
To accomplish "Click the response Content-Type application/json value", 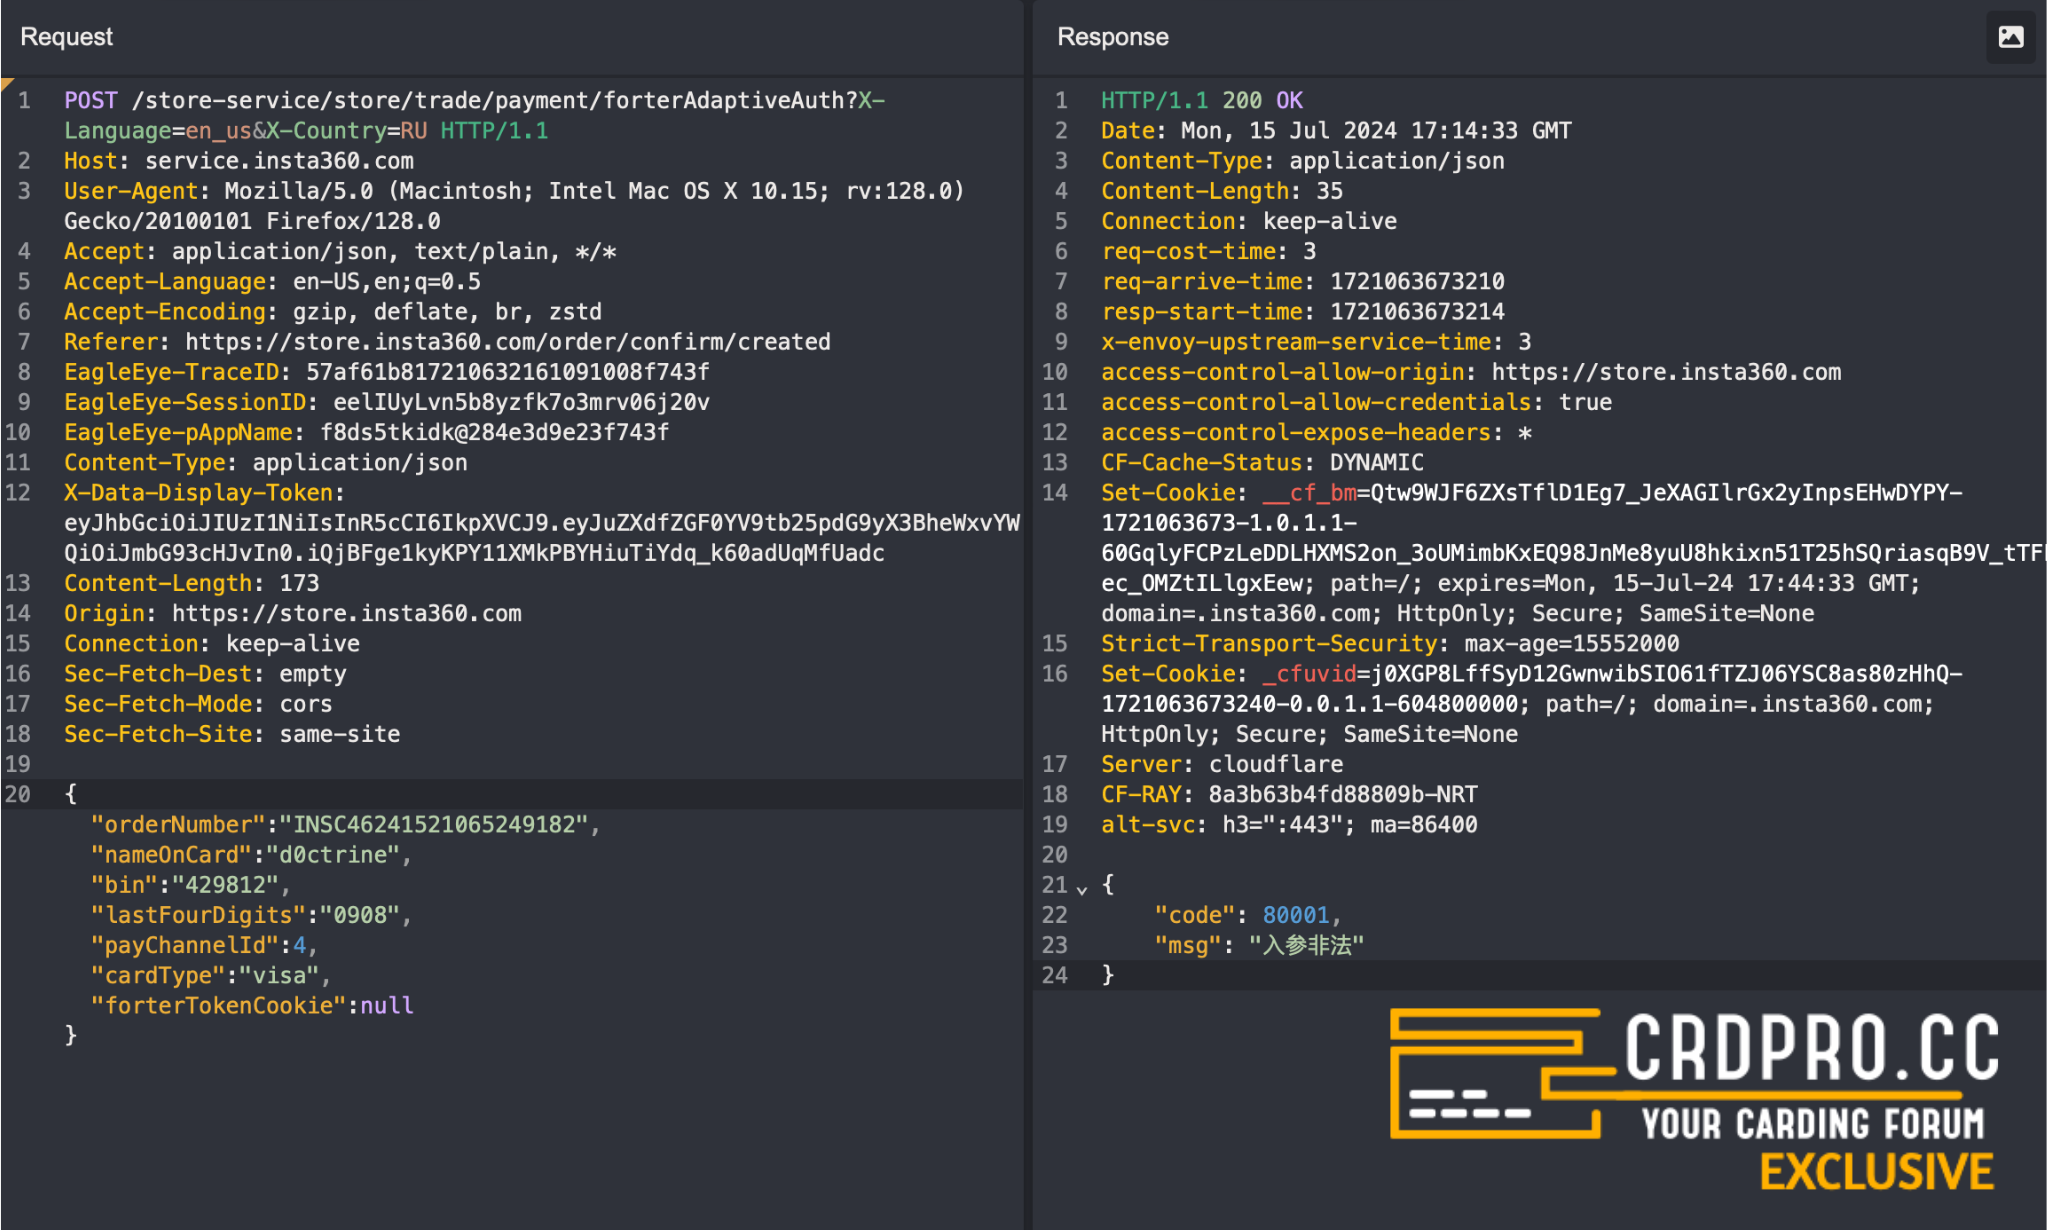I will [1396, 161].
